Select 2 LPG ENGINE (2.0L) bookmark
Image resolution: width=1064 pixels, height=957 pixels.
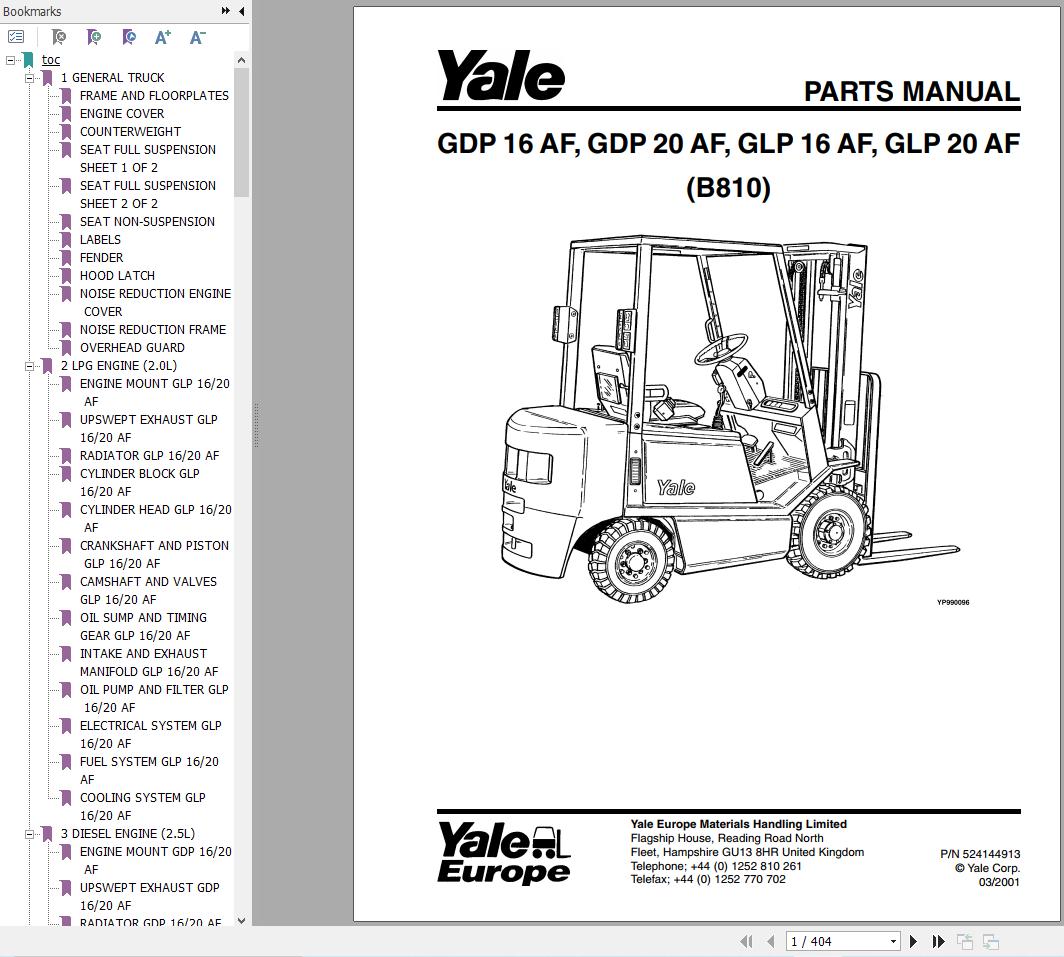click(x=119, y=365)
